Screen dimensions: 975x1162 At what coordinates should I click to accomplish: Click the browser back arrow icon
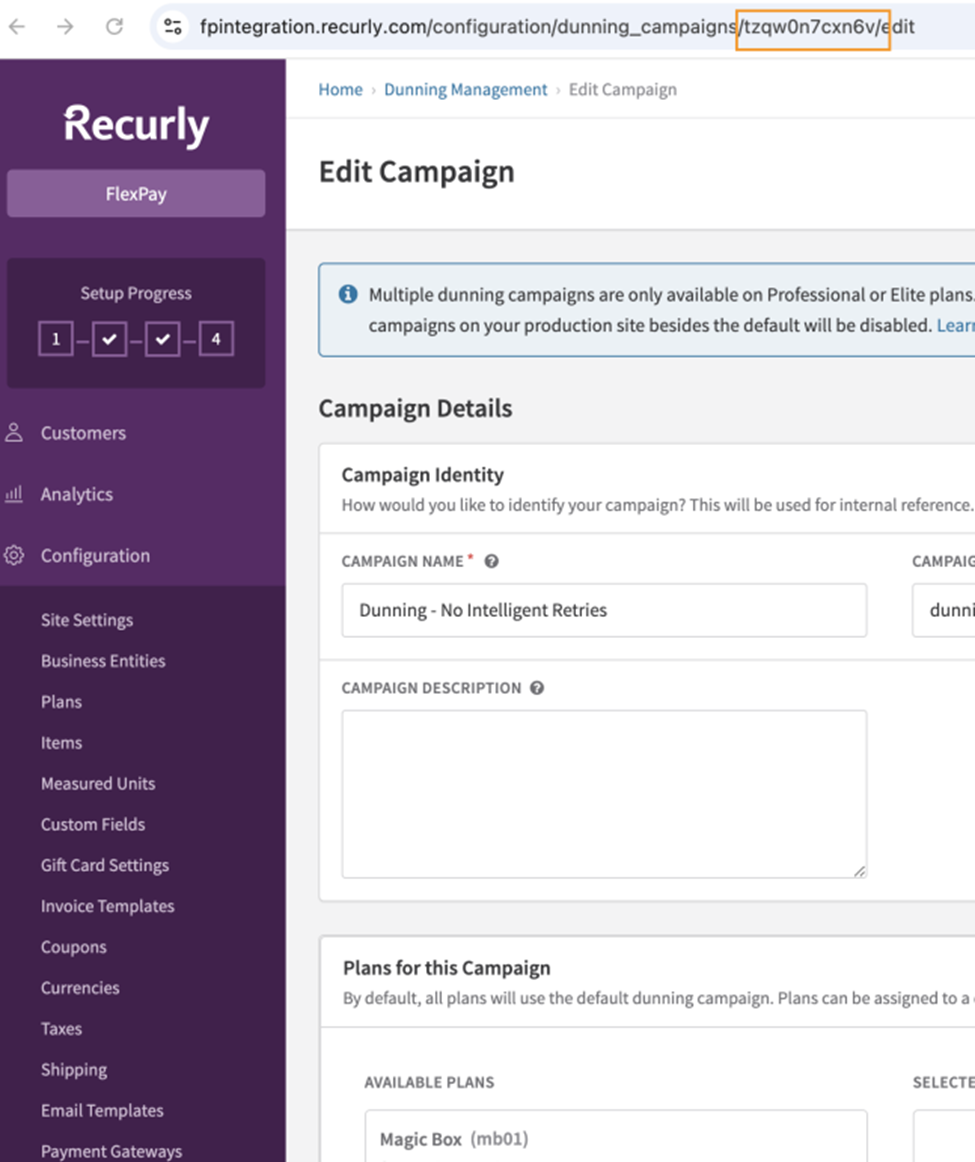(17, 27)
